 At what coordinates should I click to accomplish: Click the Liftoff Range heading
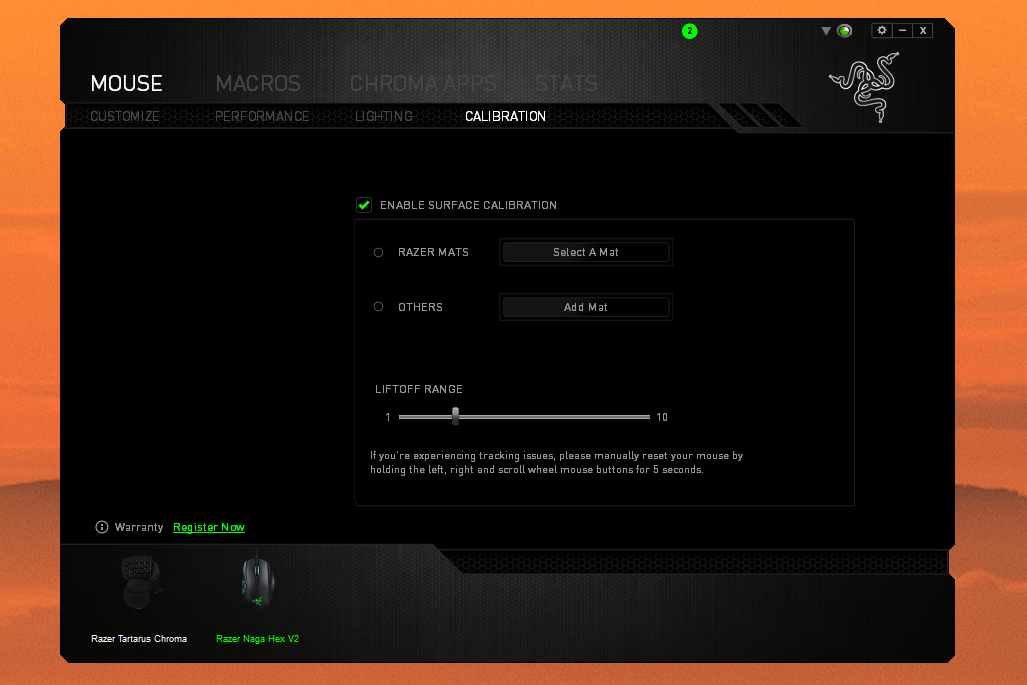[419, 389]
